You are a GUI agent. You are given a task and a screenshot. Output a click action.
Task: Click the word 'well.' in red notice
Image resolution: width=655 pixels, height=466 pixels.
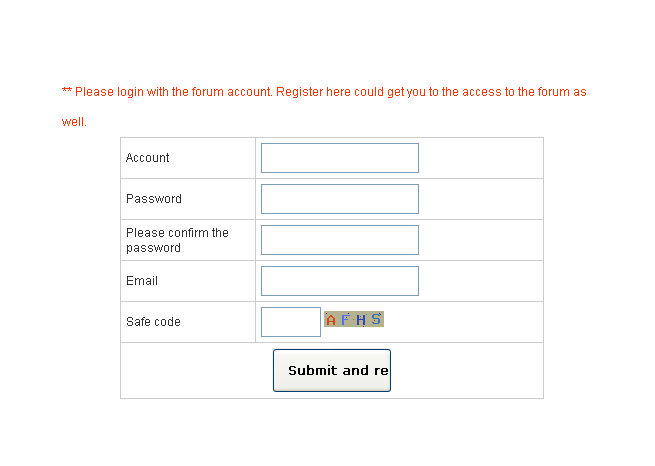[x=74, y=122]
